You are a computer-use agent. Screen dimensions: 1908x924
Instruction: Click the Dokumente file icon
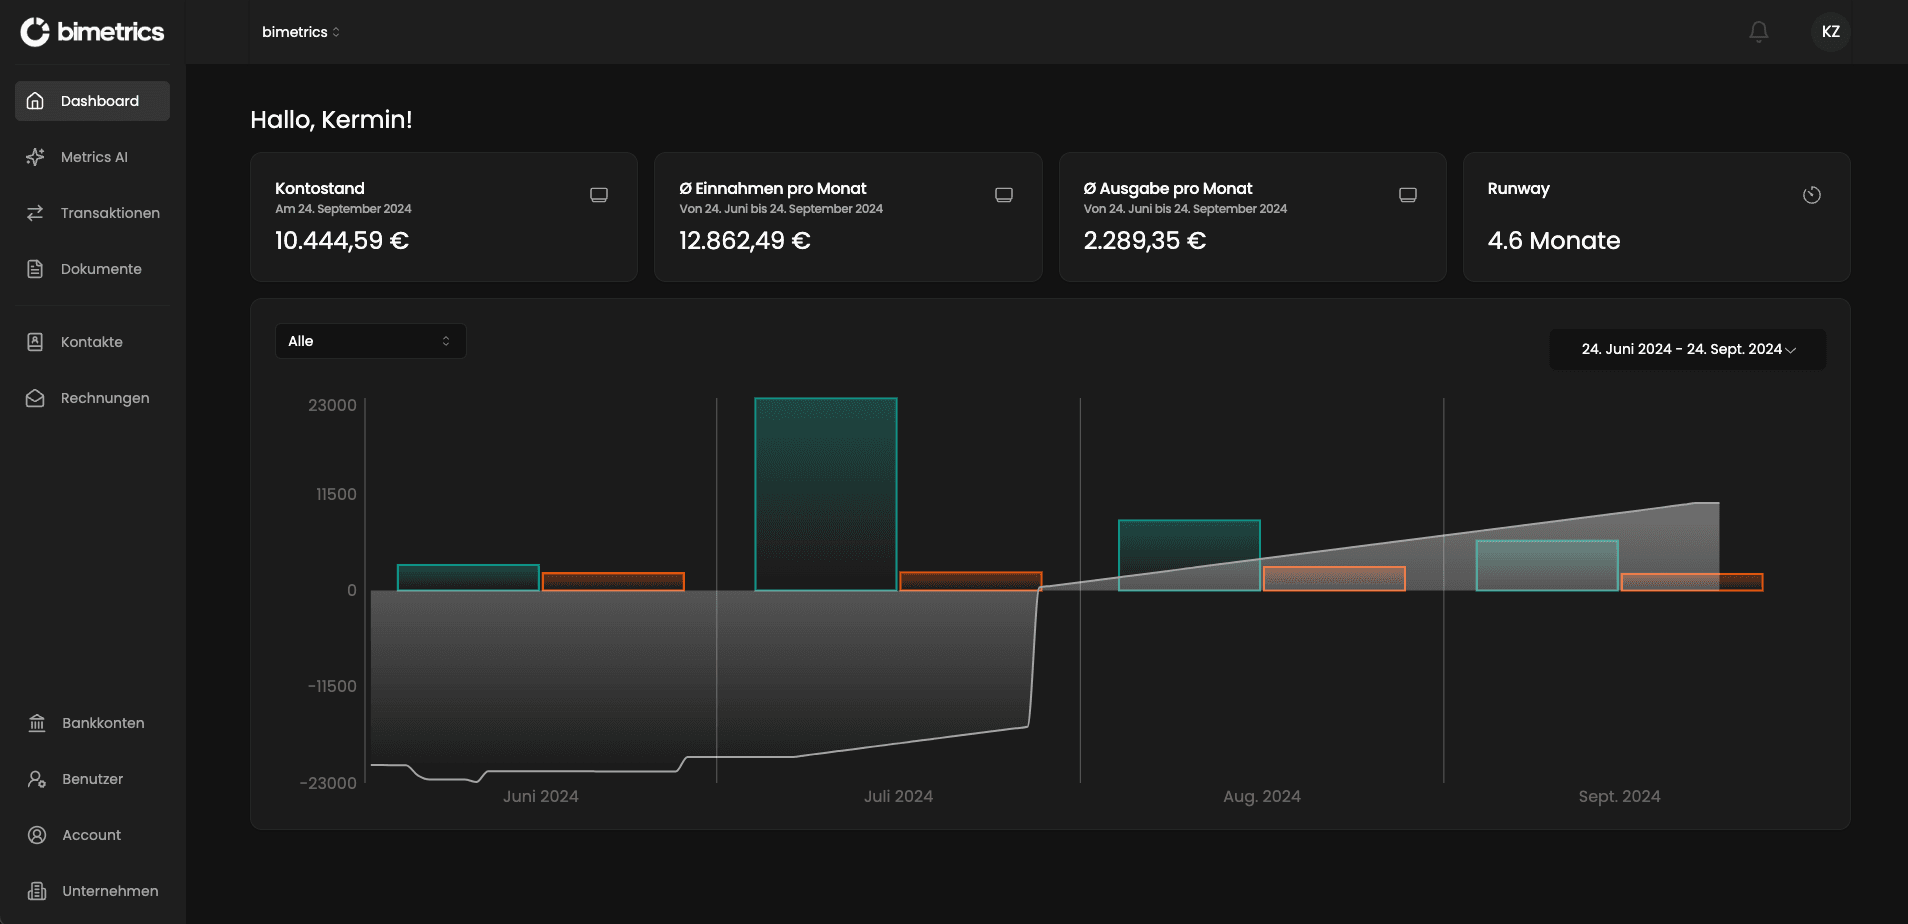[35, 269]
